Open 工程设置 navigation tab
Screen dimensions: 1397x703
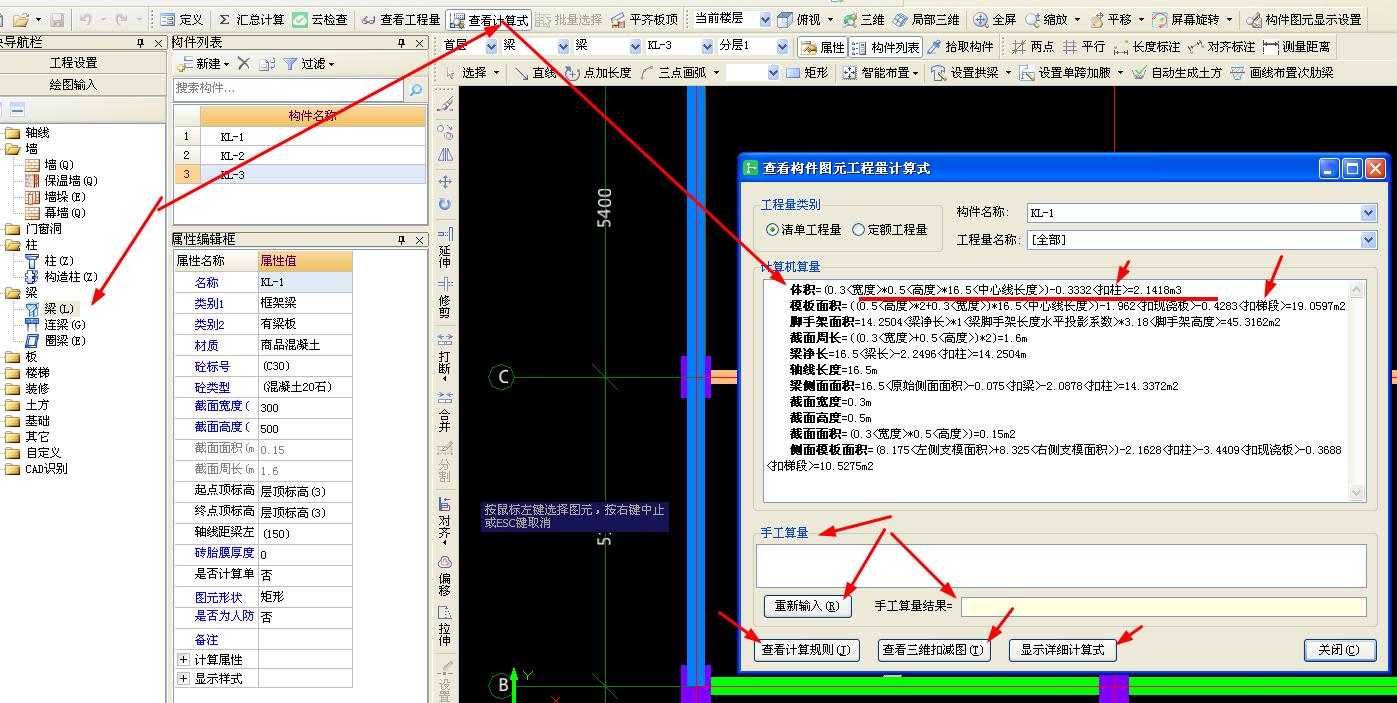point(75,63)
